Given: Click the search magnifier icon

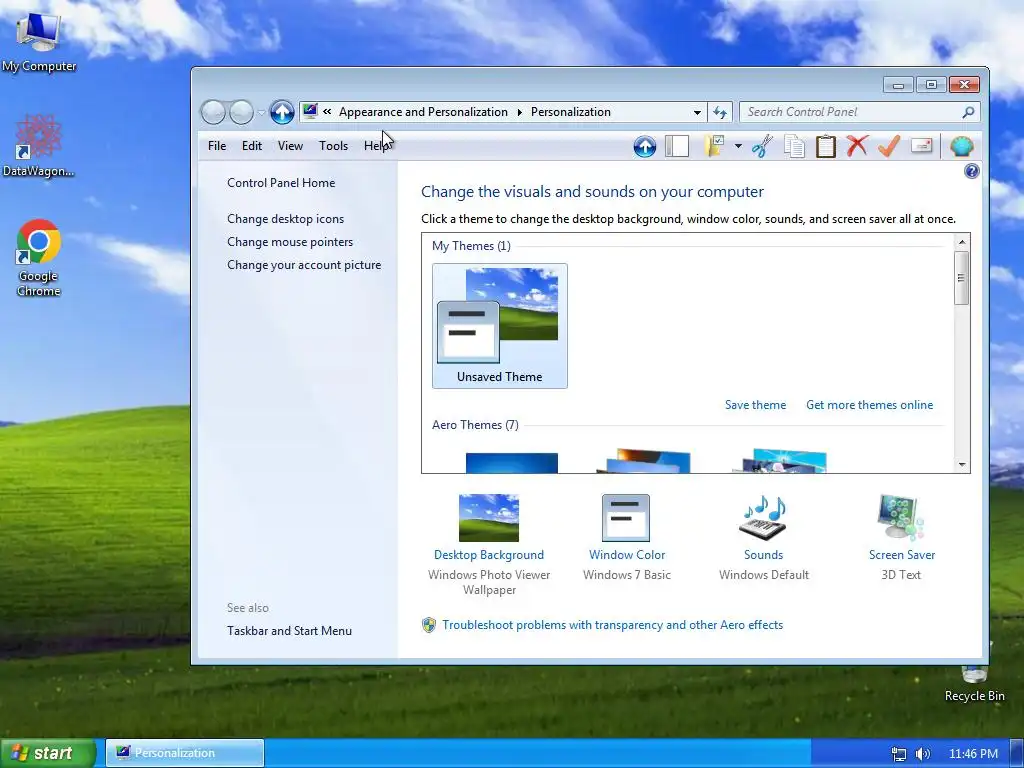Looking at the screenshot, I should (968, 112).
